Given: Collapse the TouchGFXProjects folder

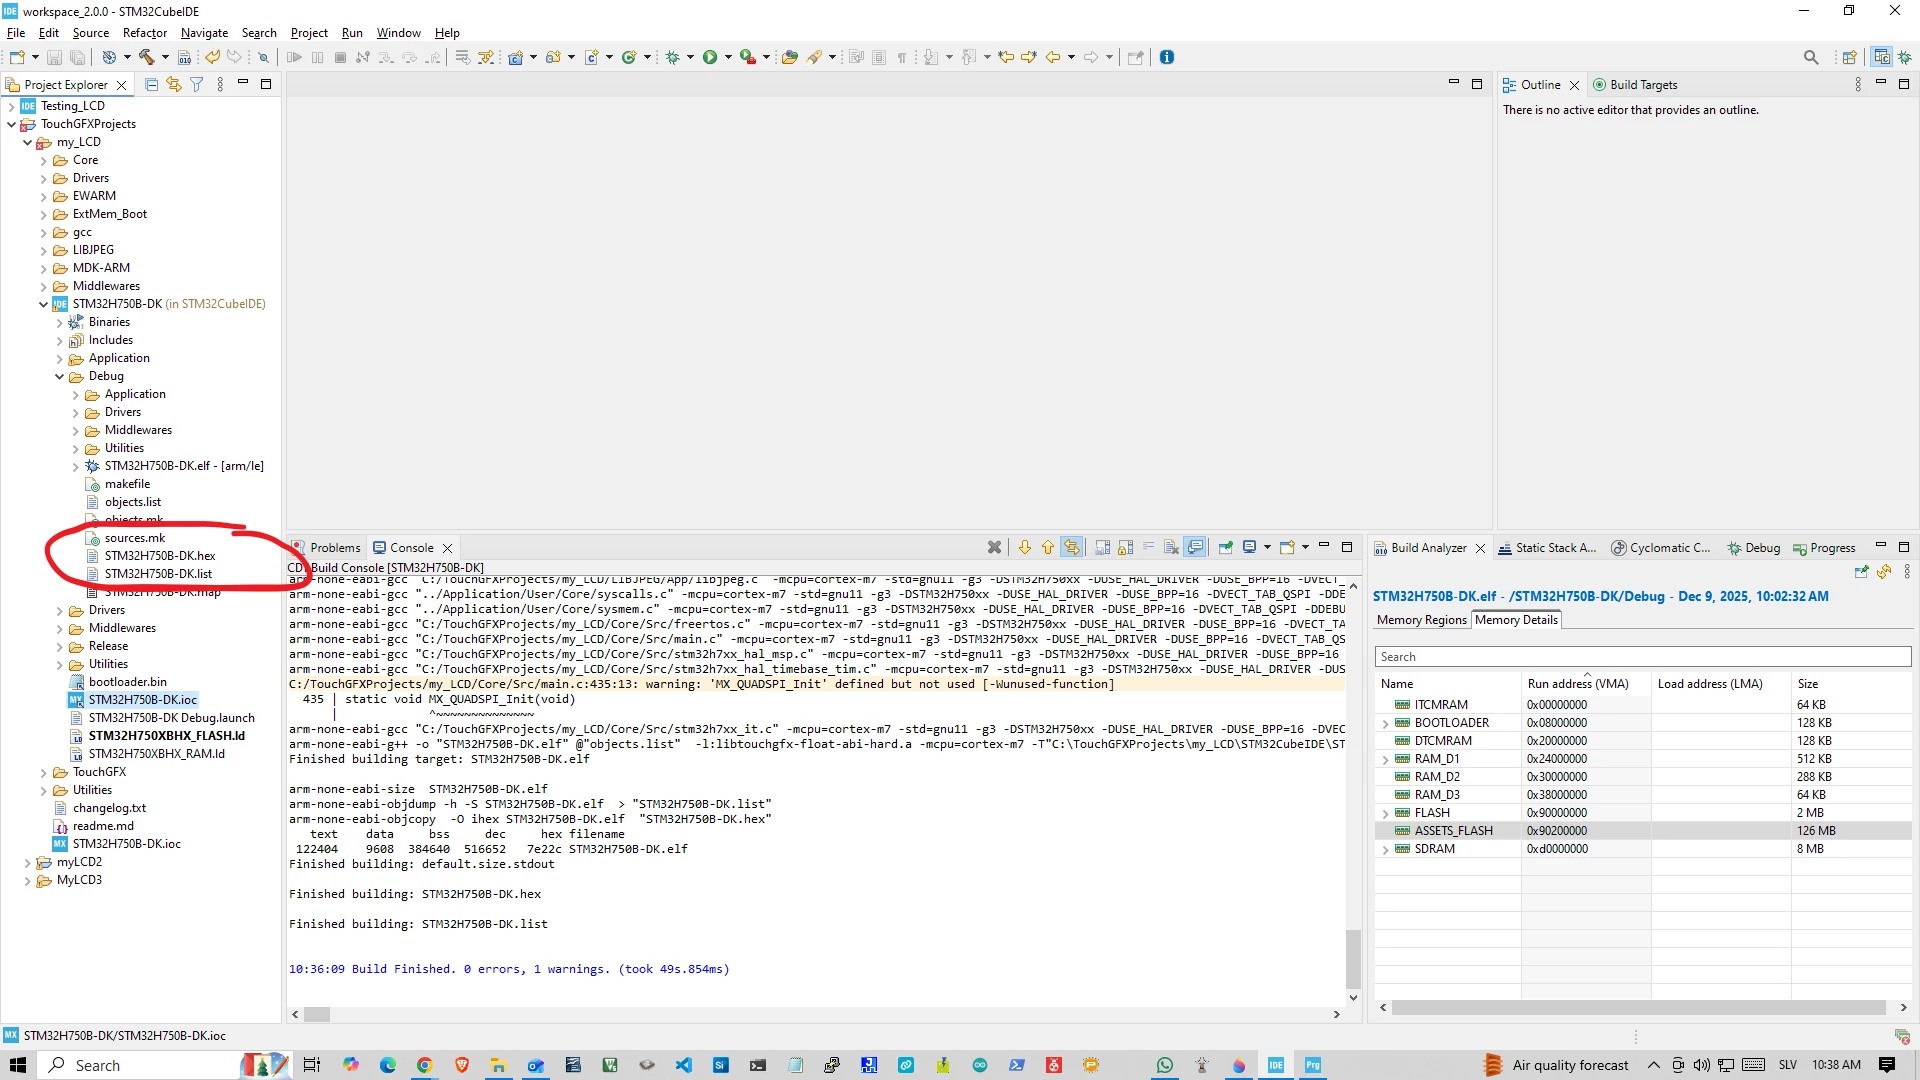Looking at the screenshot, I should pyautogui.click(x=11, y=124).
